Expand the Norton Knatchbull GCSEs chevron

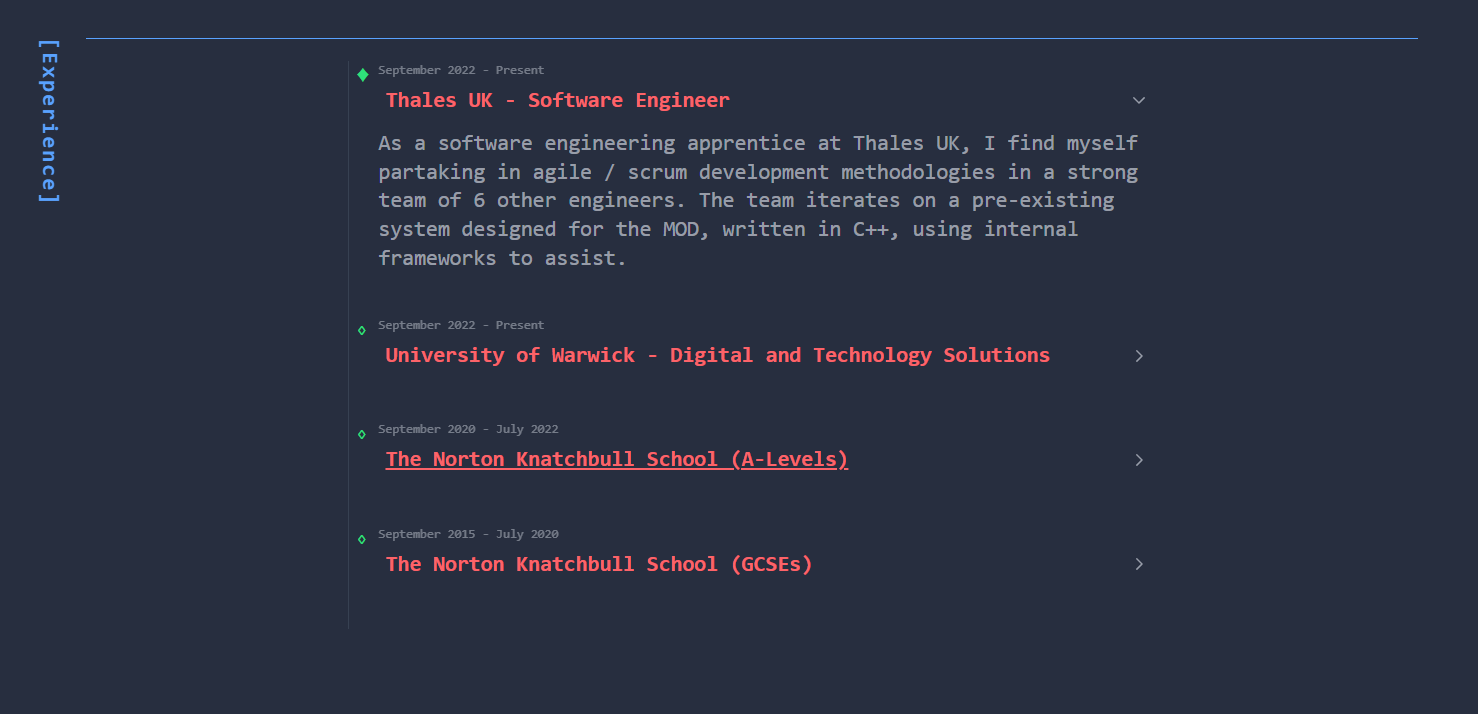click(1138, 564)
